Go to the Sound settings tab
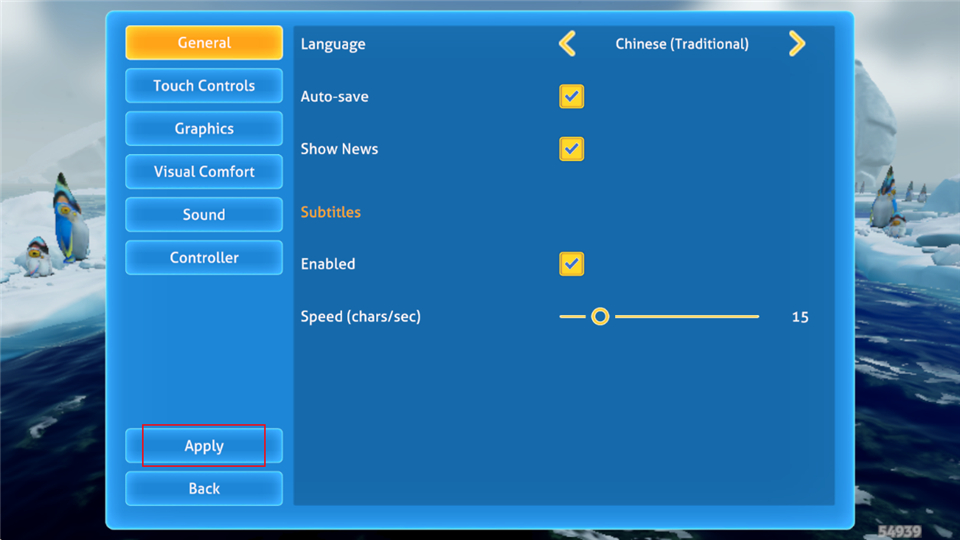Screen dimensions: 960x540 tap(204, 215)
